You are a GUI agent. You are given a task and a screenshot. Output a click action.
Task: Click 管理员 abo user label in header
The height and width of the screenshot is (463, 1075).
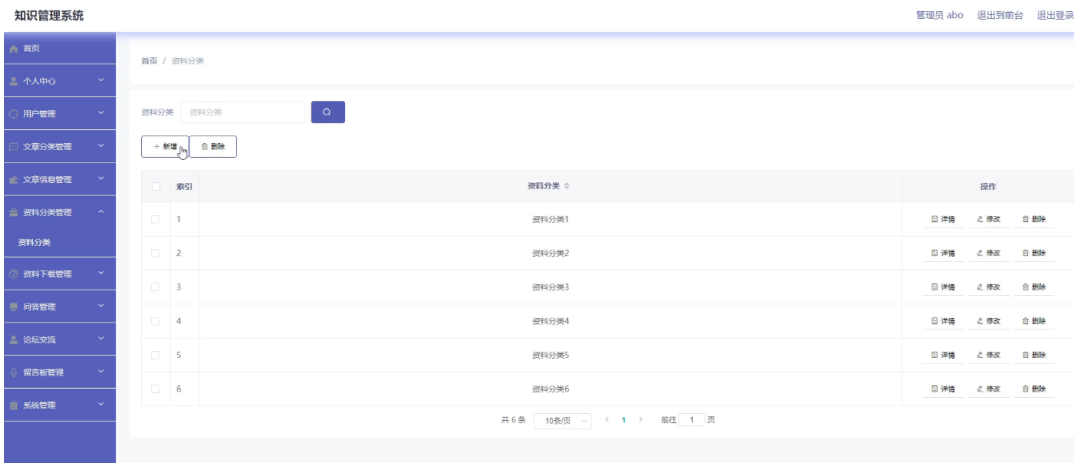(939, 16)
